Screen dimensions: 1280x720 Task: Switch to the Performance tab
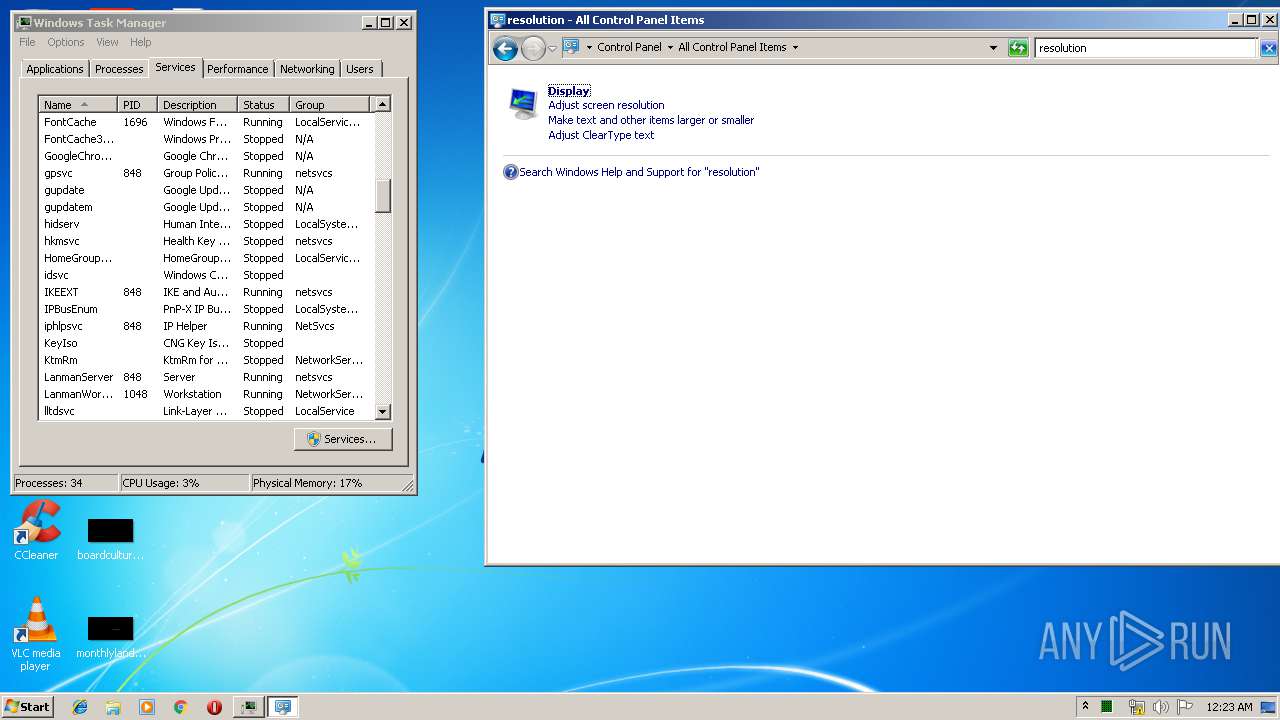(x=238, y=69)
